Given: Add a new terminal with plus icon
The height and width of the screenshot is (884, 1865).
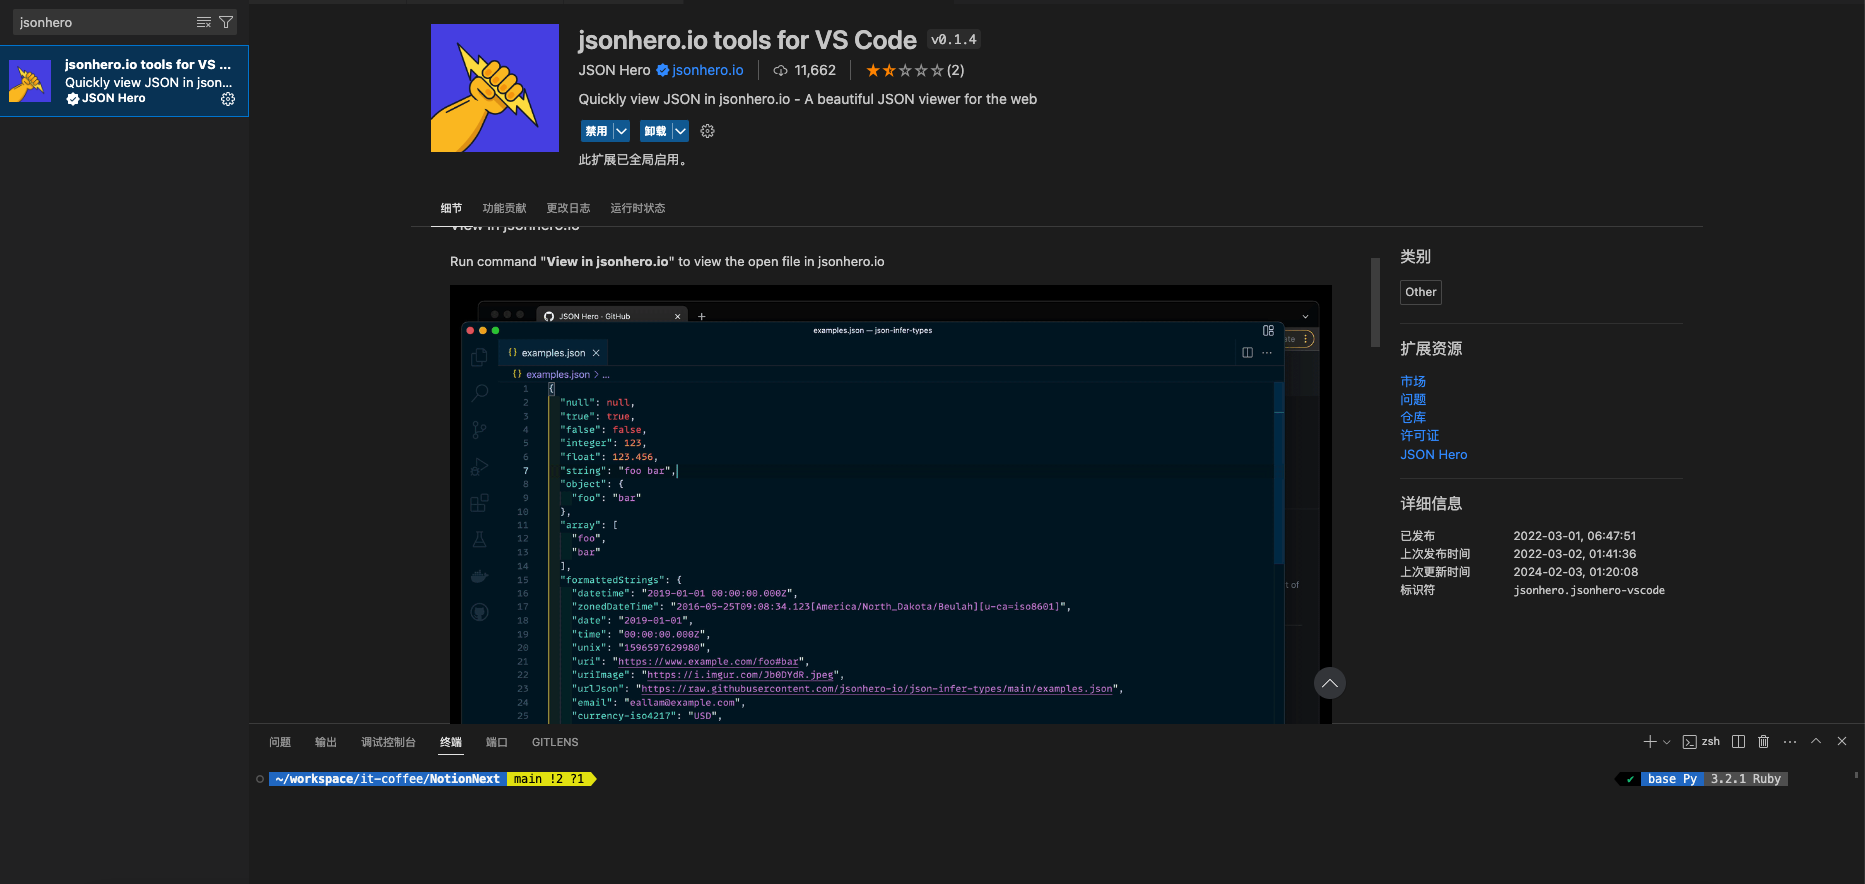Looking at the screenshot, I should [1649, 742].
